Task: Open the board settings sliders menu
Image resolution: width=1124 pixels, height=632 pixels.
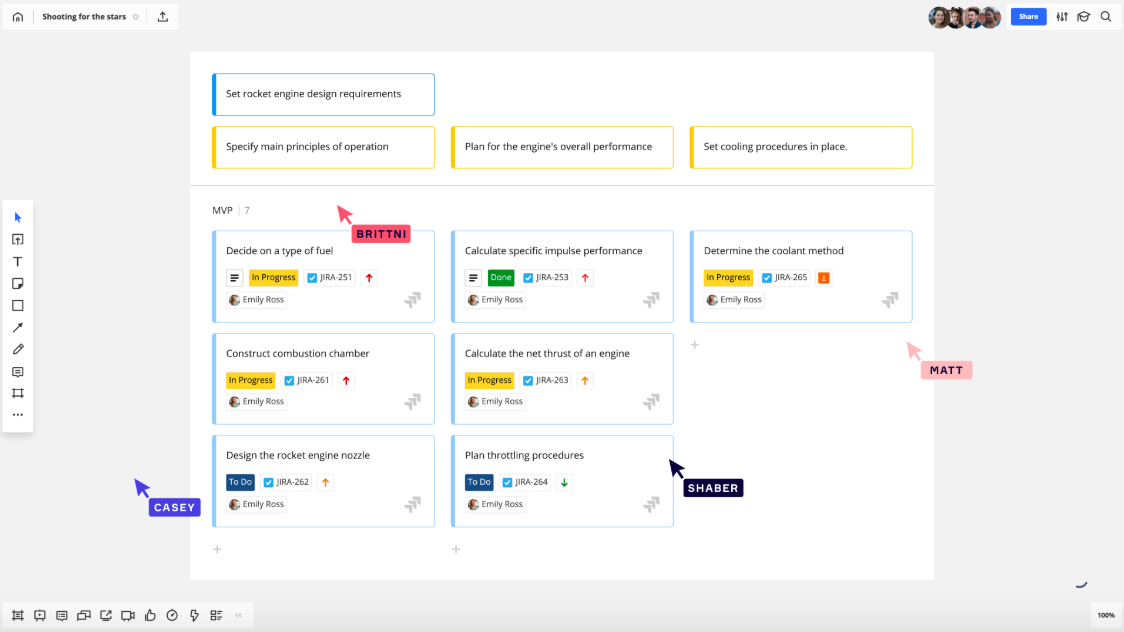Action: pyautogui.click(x=1062, y=17)
